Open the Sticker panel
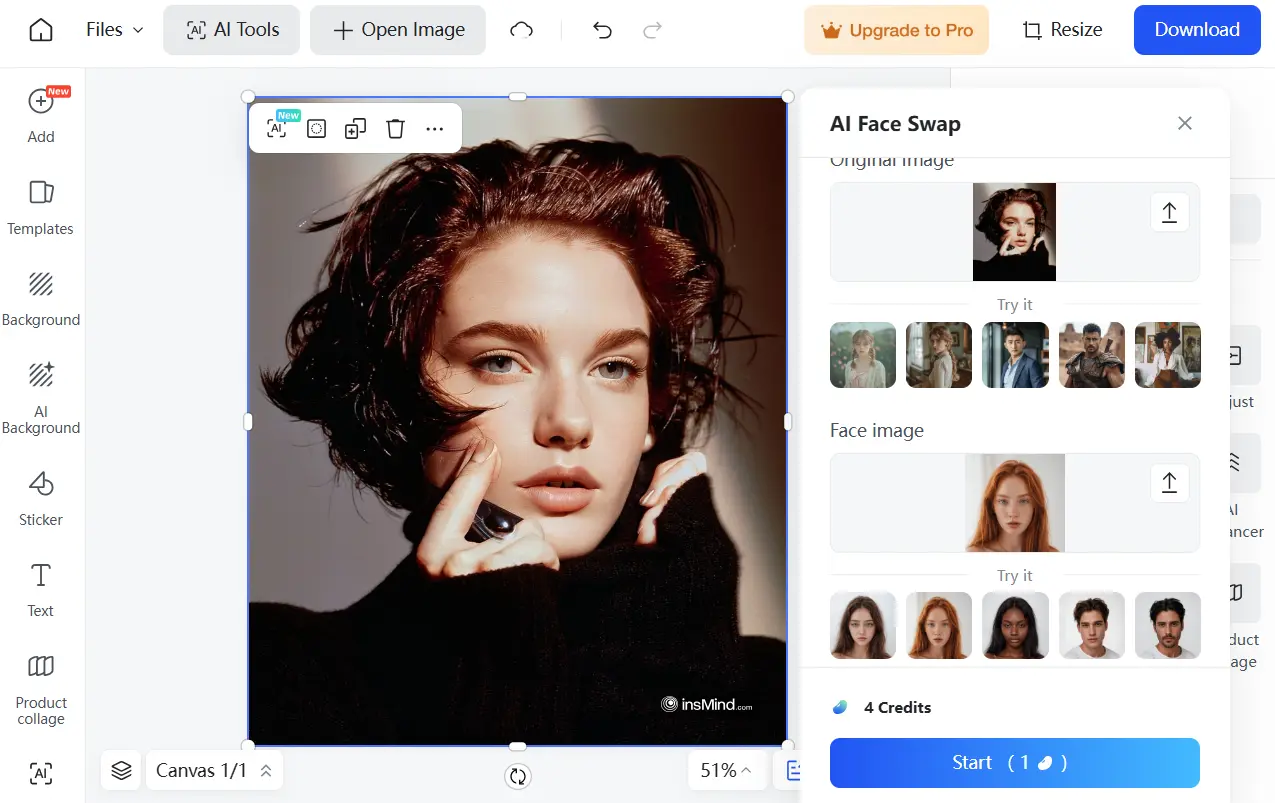The width and height of the screenshot is (1275, 803). [41, 498]
